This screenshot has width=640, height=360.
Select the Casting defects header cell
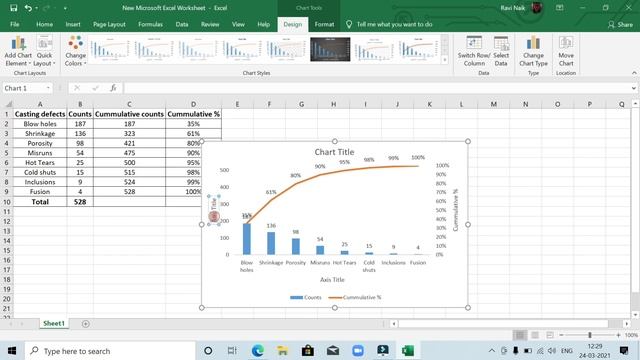[x=40, y=114]
